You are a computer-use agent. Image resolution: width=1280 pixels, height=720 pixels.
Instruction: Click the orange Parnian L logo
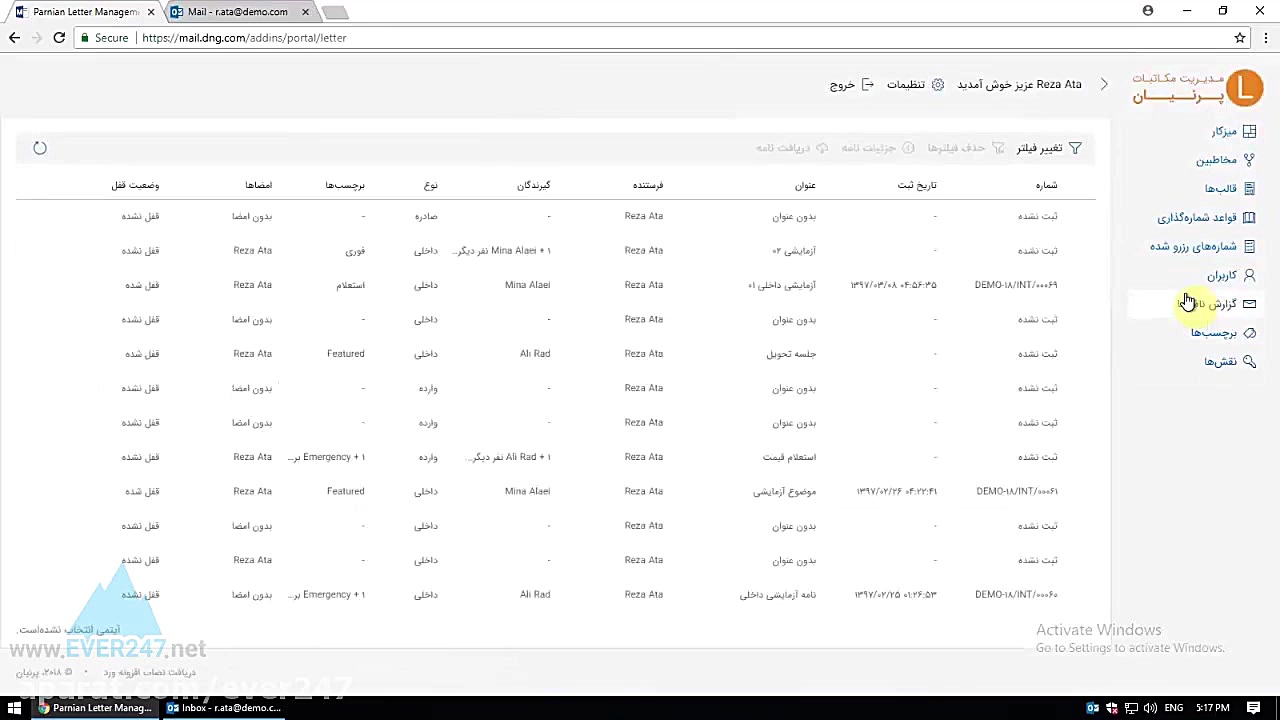click(x=1244, y=88)
